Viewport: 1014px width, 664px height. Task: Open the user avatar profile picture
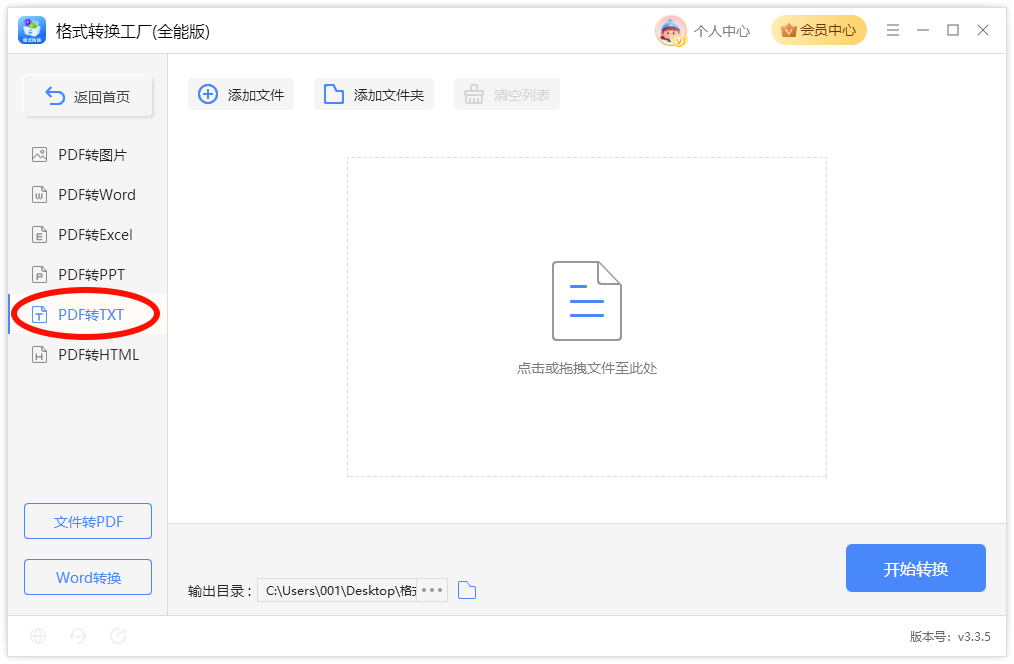671,30
